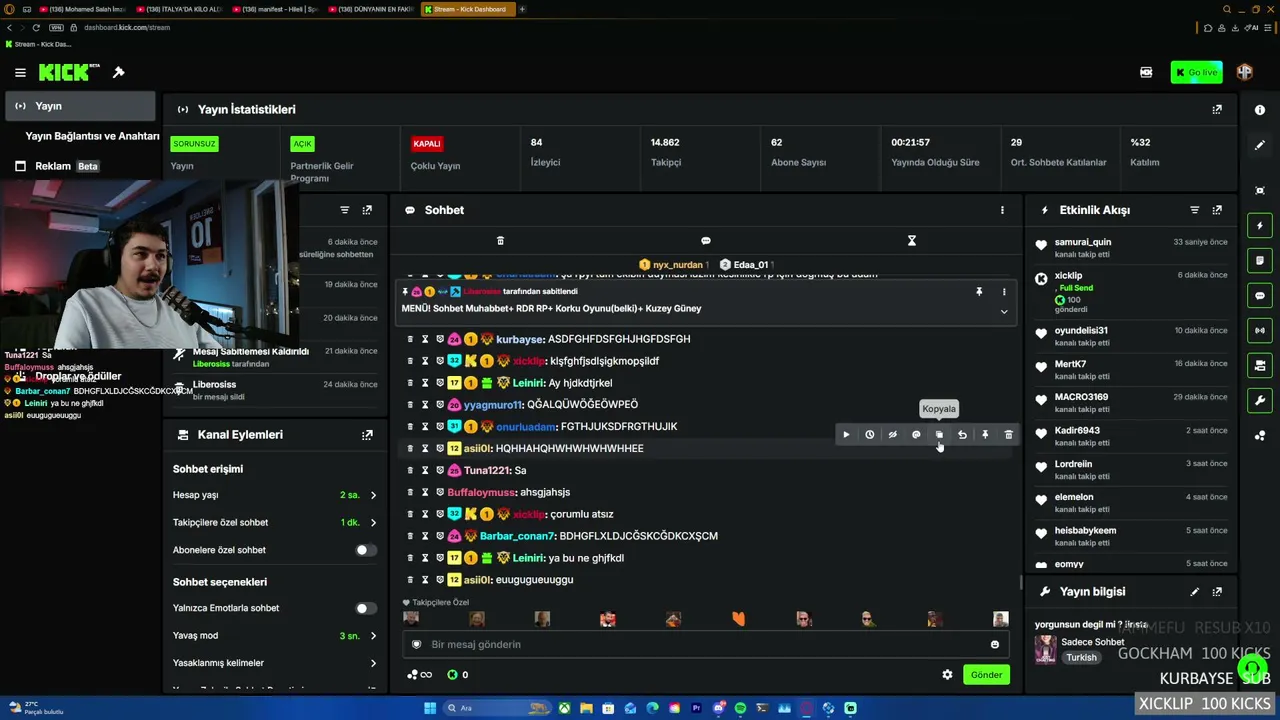
Task: Click the pencil edit icon in right sidebar
Action: tap(1260, 145)
